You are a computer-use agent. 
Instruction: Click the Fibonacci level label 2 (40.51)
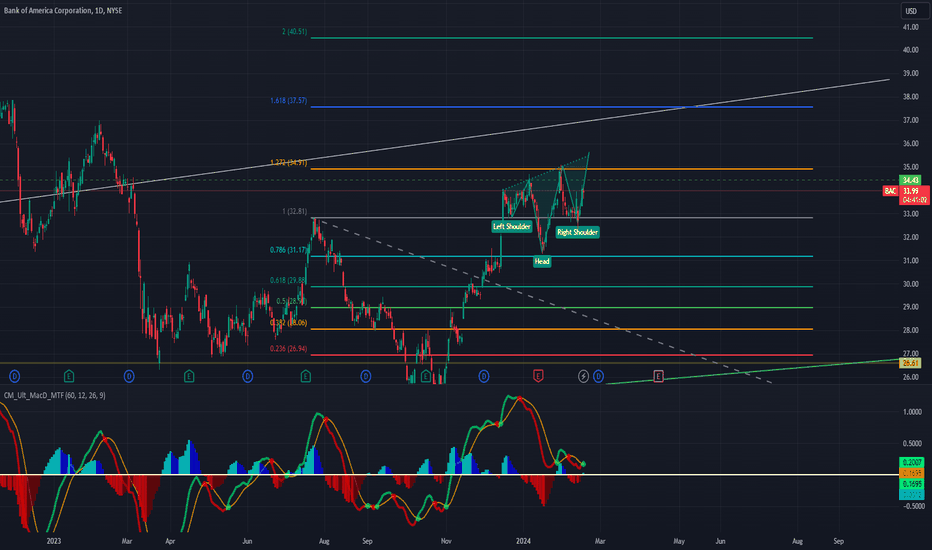294,32
